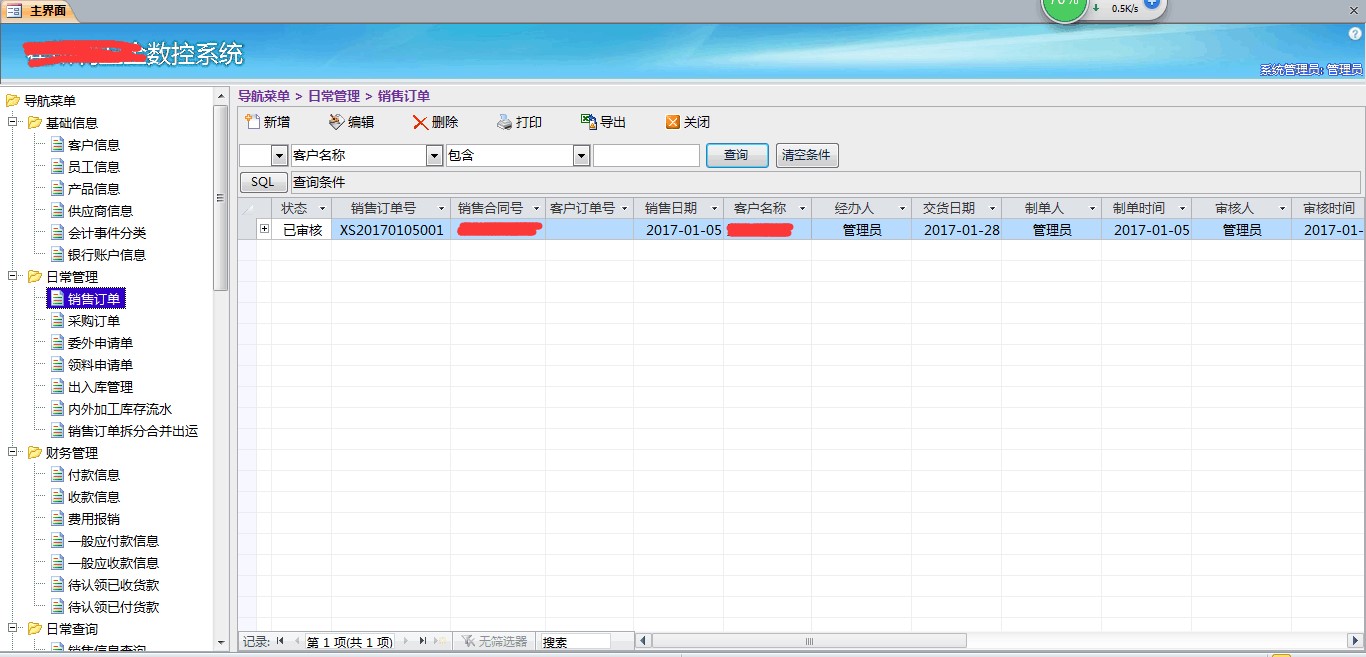Open the 销售订单号 column filter arrow
This screenshot has height=657, width=1366.
(x=441, y=208)
